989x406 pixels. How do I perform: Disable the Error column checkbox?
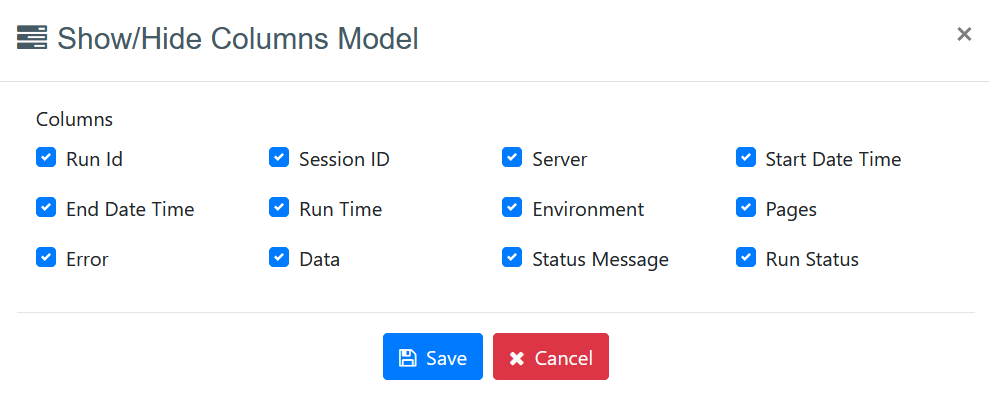pos(45,258)
